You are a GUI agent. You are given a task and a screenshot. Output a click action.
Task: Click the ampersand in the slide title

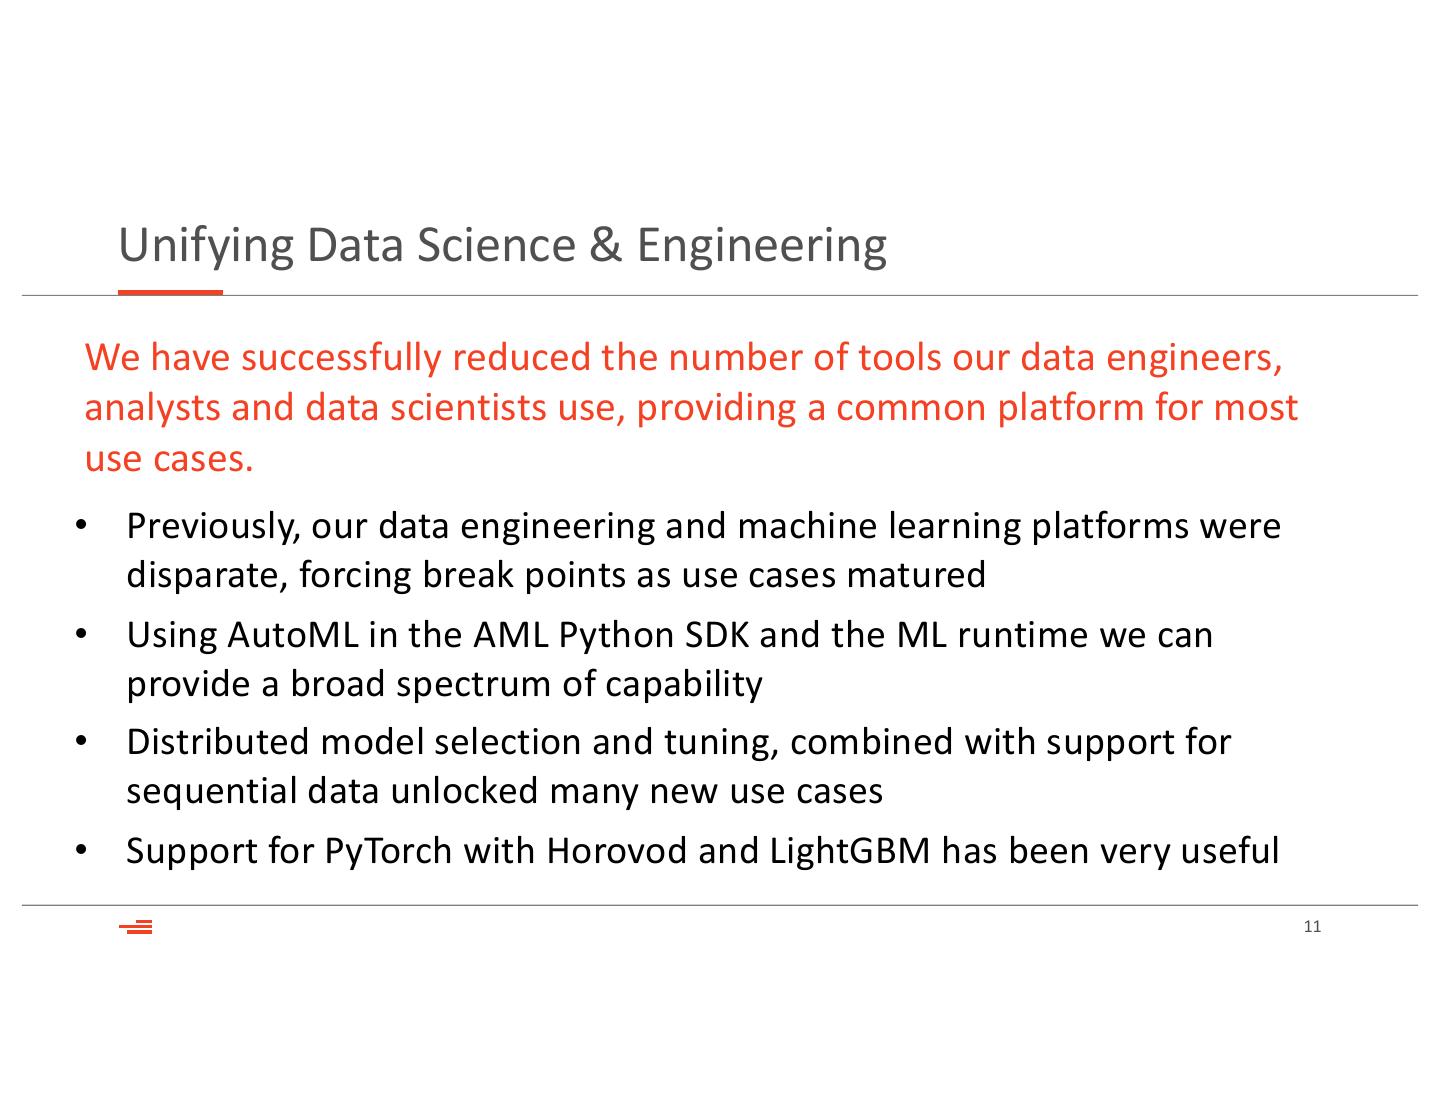pyautogui.click(x=606, y=245)
